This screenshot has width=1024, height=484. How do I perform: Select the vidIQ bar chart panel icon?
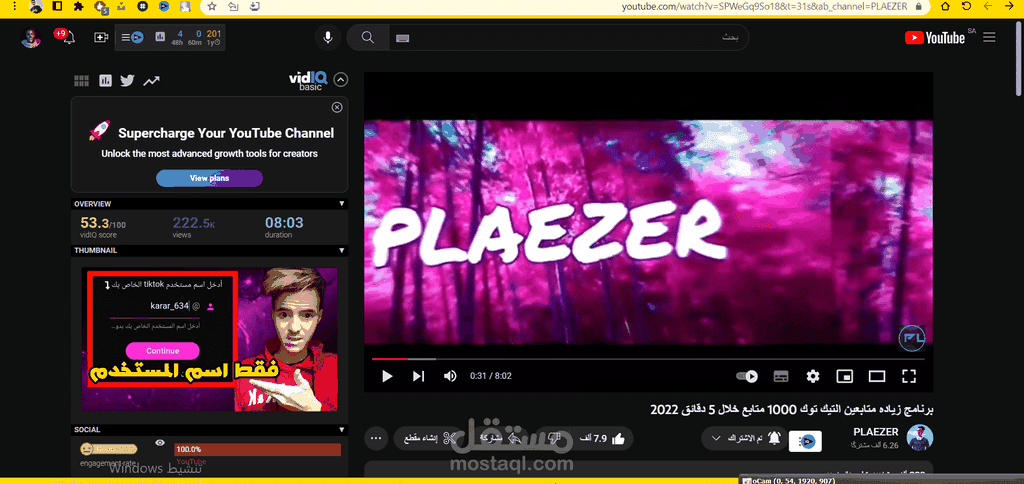(105, 81)
